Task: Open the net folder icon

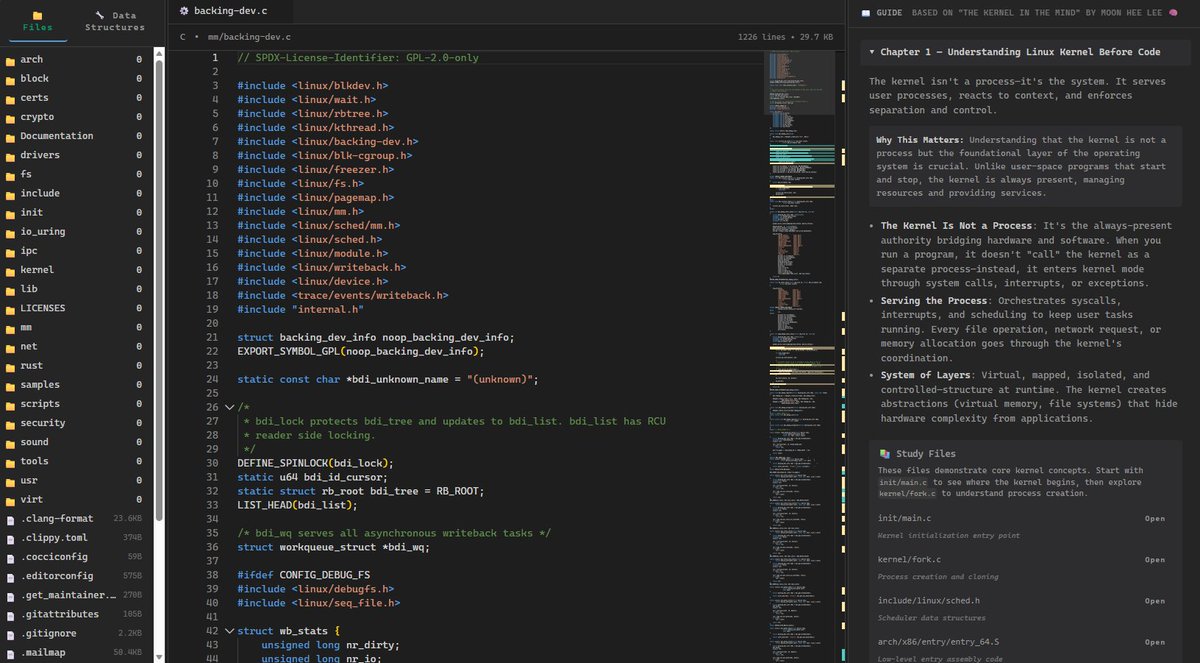Action: pos(10,347)
